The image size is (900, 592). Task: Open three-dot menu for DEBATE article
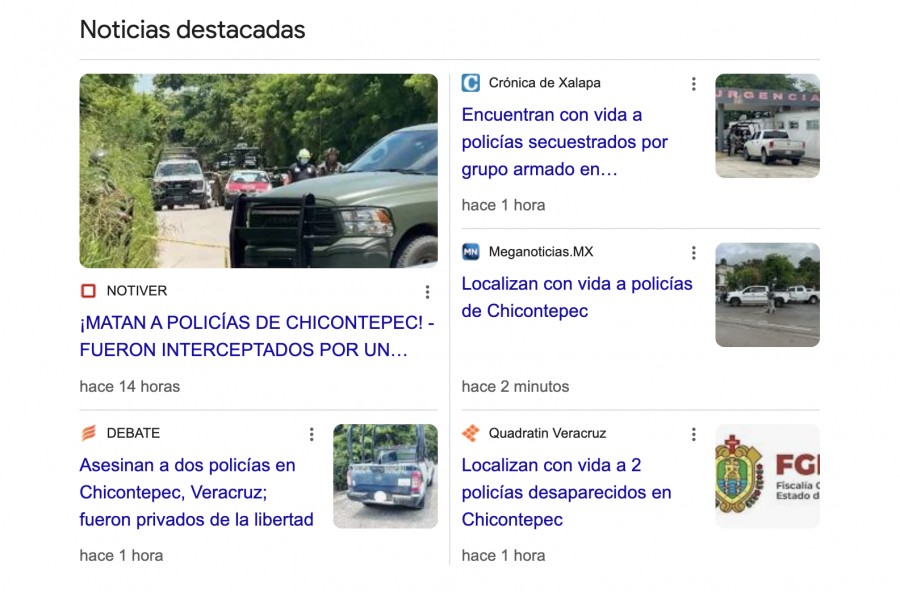(x=311, y=434)
